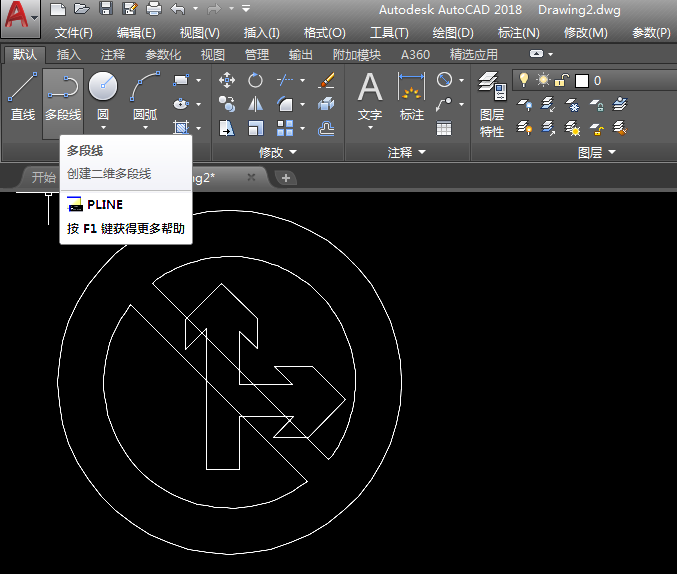Viewport: 677px width, 574px height.
Task: Open the 文件(F) menu
Action: [x=73, y=33]
